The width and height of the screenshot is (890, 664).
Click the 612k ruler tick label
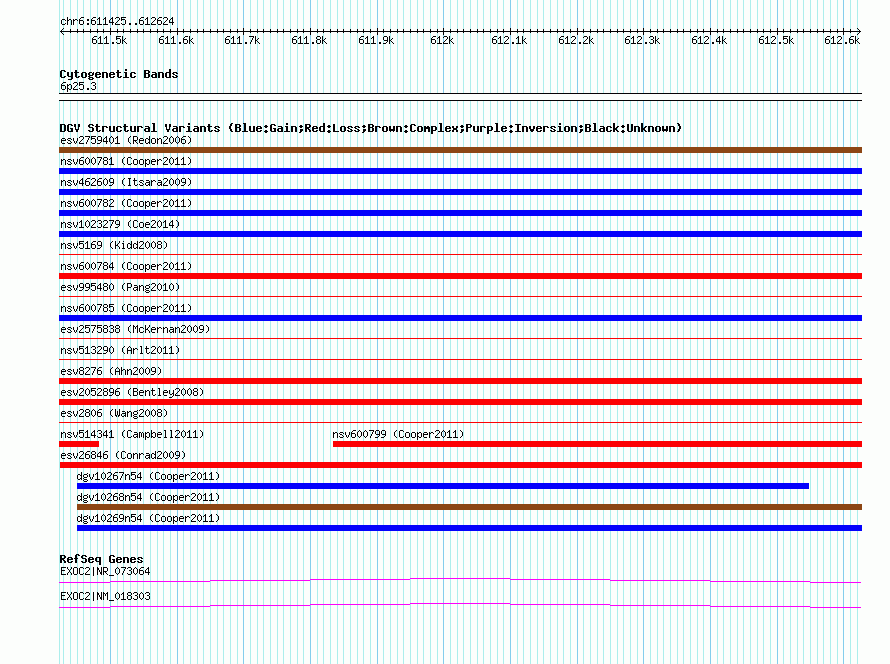(x=442, y=40)
